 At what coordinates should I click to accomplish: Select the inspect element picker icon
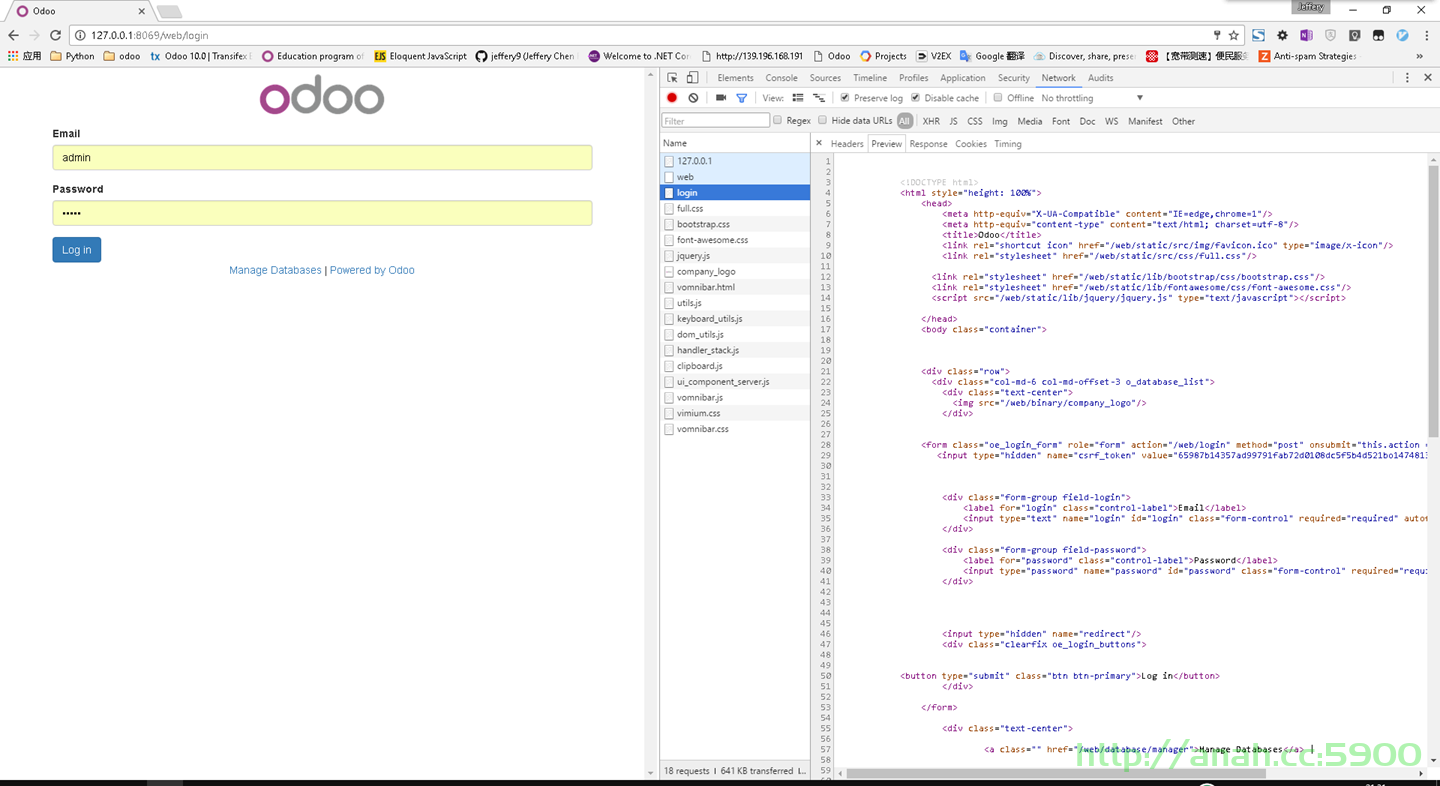pos(673,78)
